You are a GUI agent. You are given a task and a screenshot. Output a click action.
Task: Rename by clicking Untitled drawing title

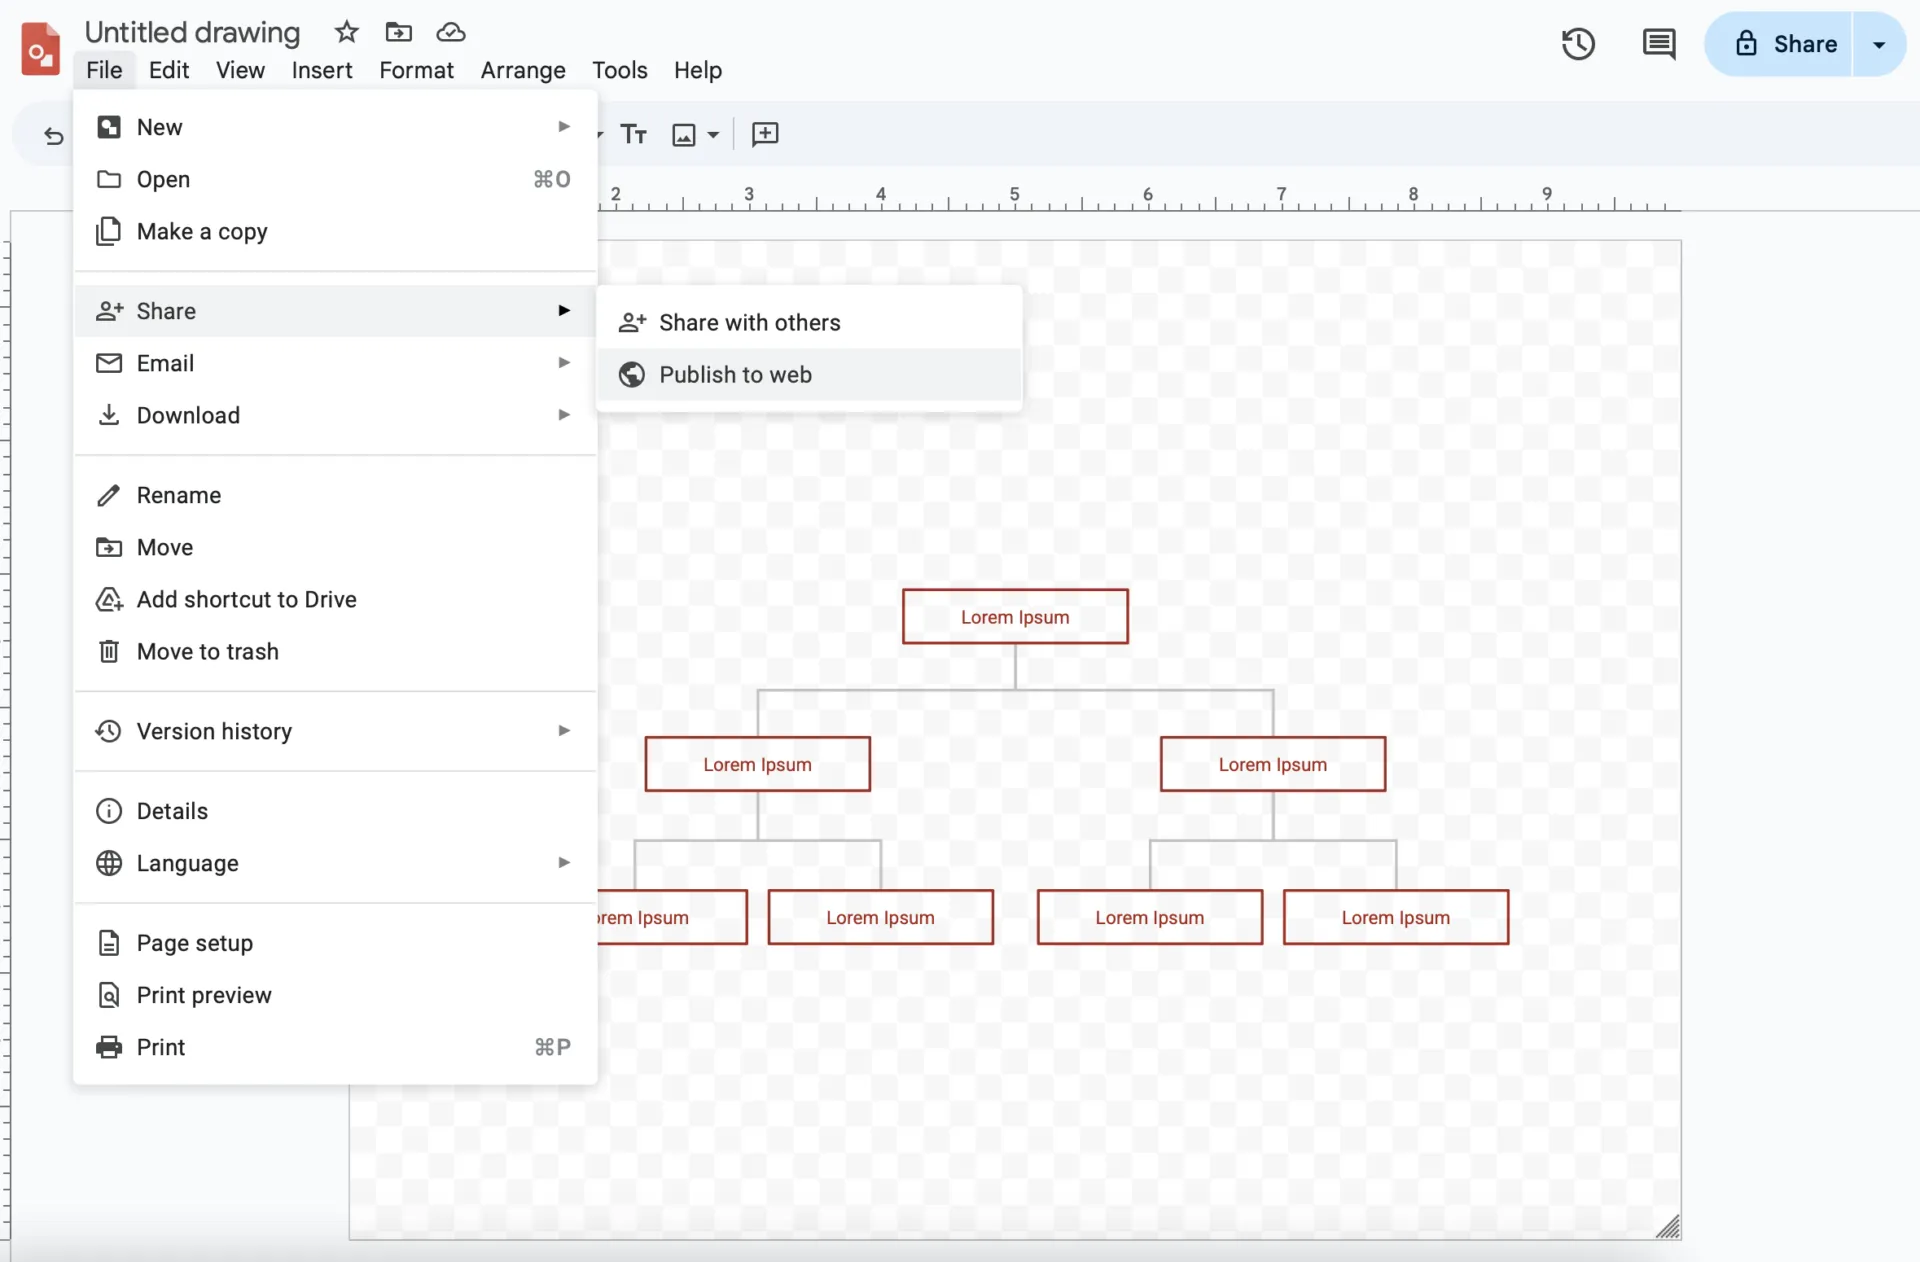pos(192,32)
